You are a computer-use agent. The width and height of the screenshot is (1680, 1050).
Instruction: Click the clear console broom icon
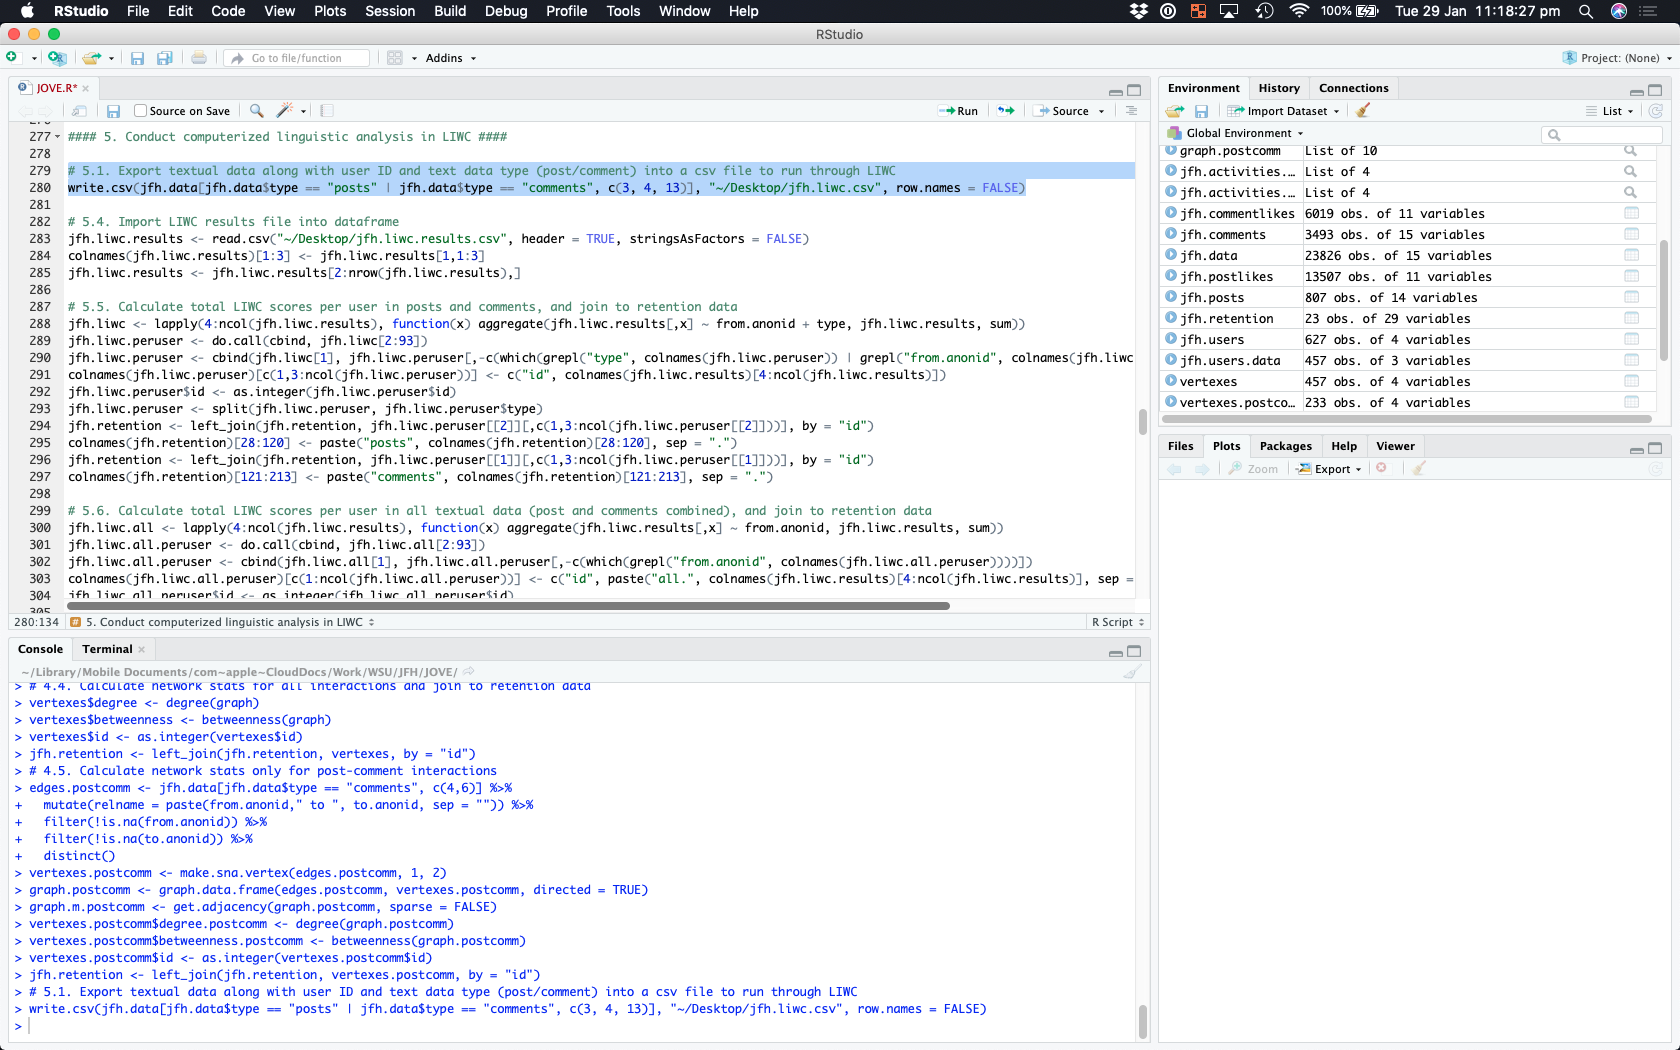(1131, 672)
